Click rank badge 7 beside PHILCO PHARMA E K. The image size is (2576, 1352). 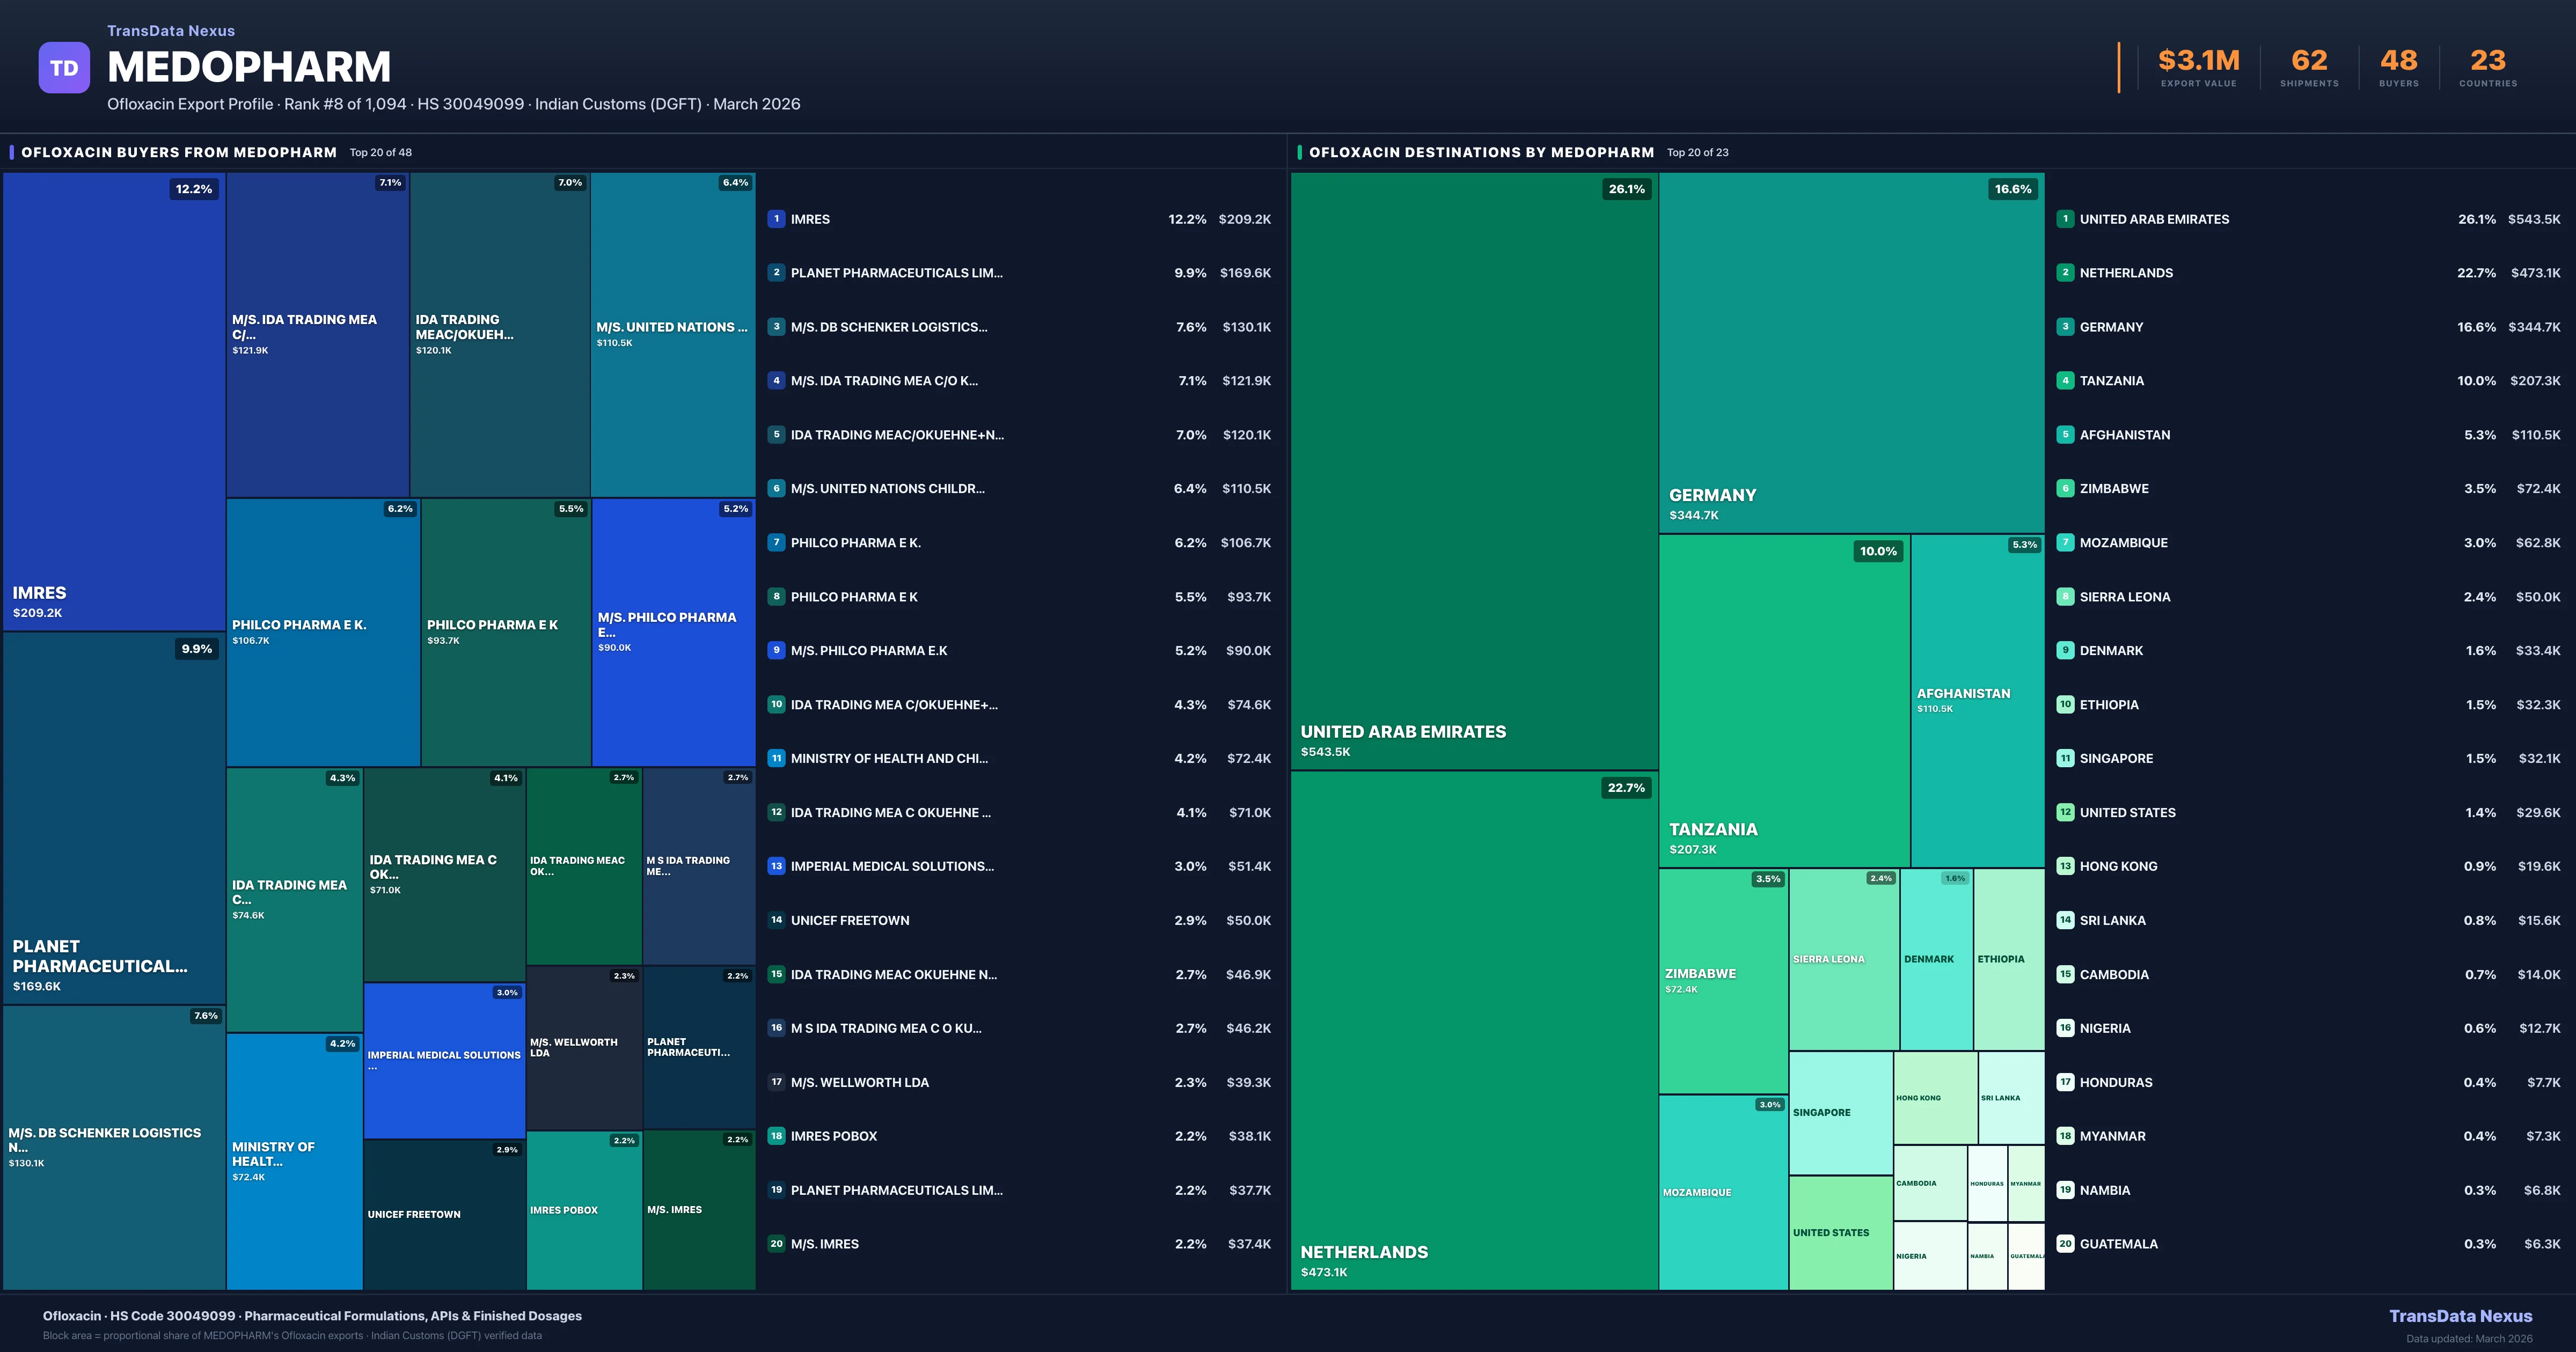pos(776,543)
